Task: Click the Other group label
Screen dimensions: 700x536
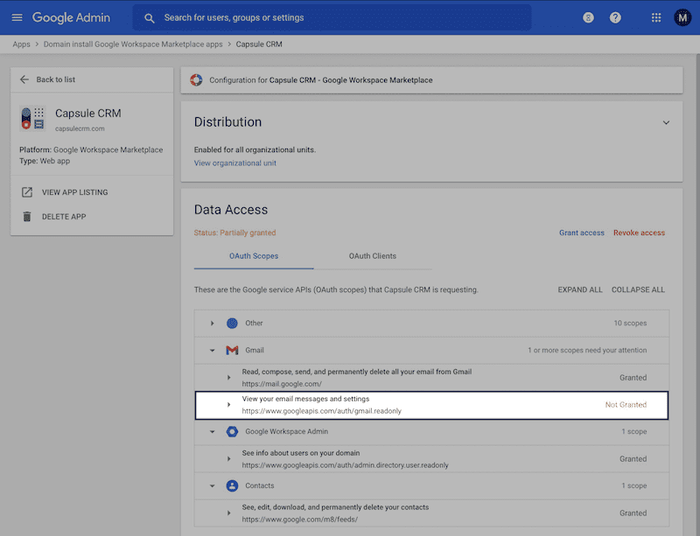Action: pos(254,323)
